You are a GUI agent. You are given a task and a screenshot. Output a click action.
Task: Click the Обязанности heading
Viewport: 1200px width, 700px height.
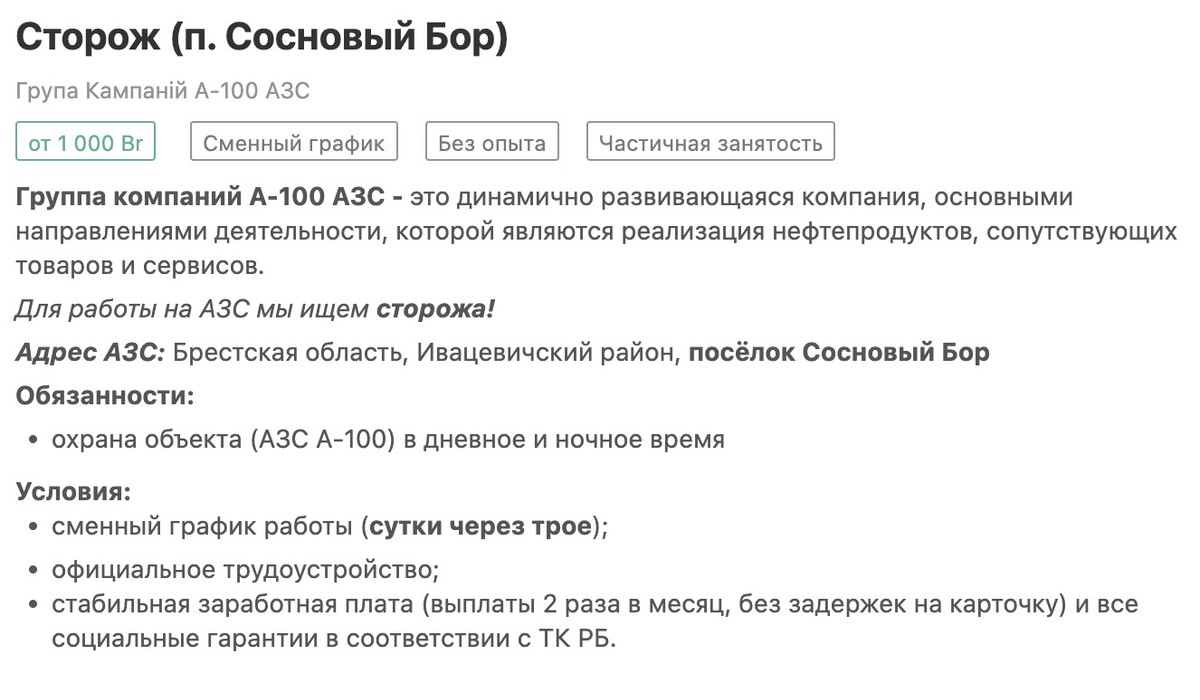(105, 396)
